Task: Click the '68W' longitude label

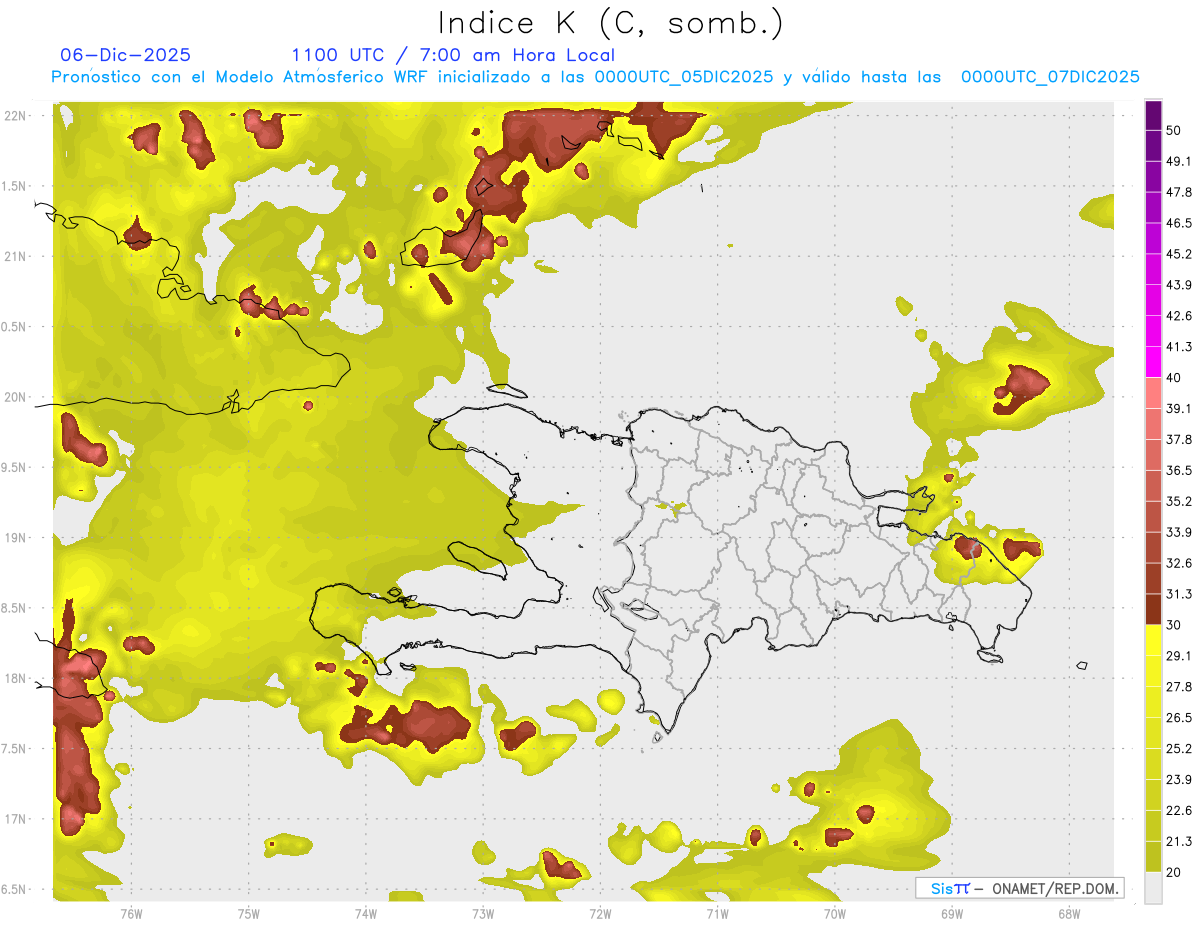Action: (x=1068, y=914)
